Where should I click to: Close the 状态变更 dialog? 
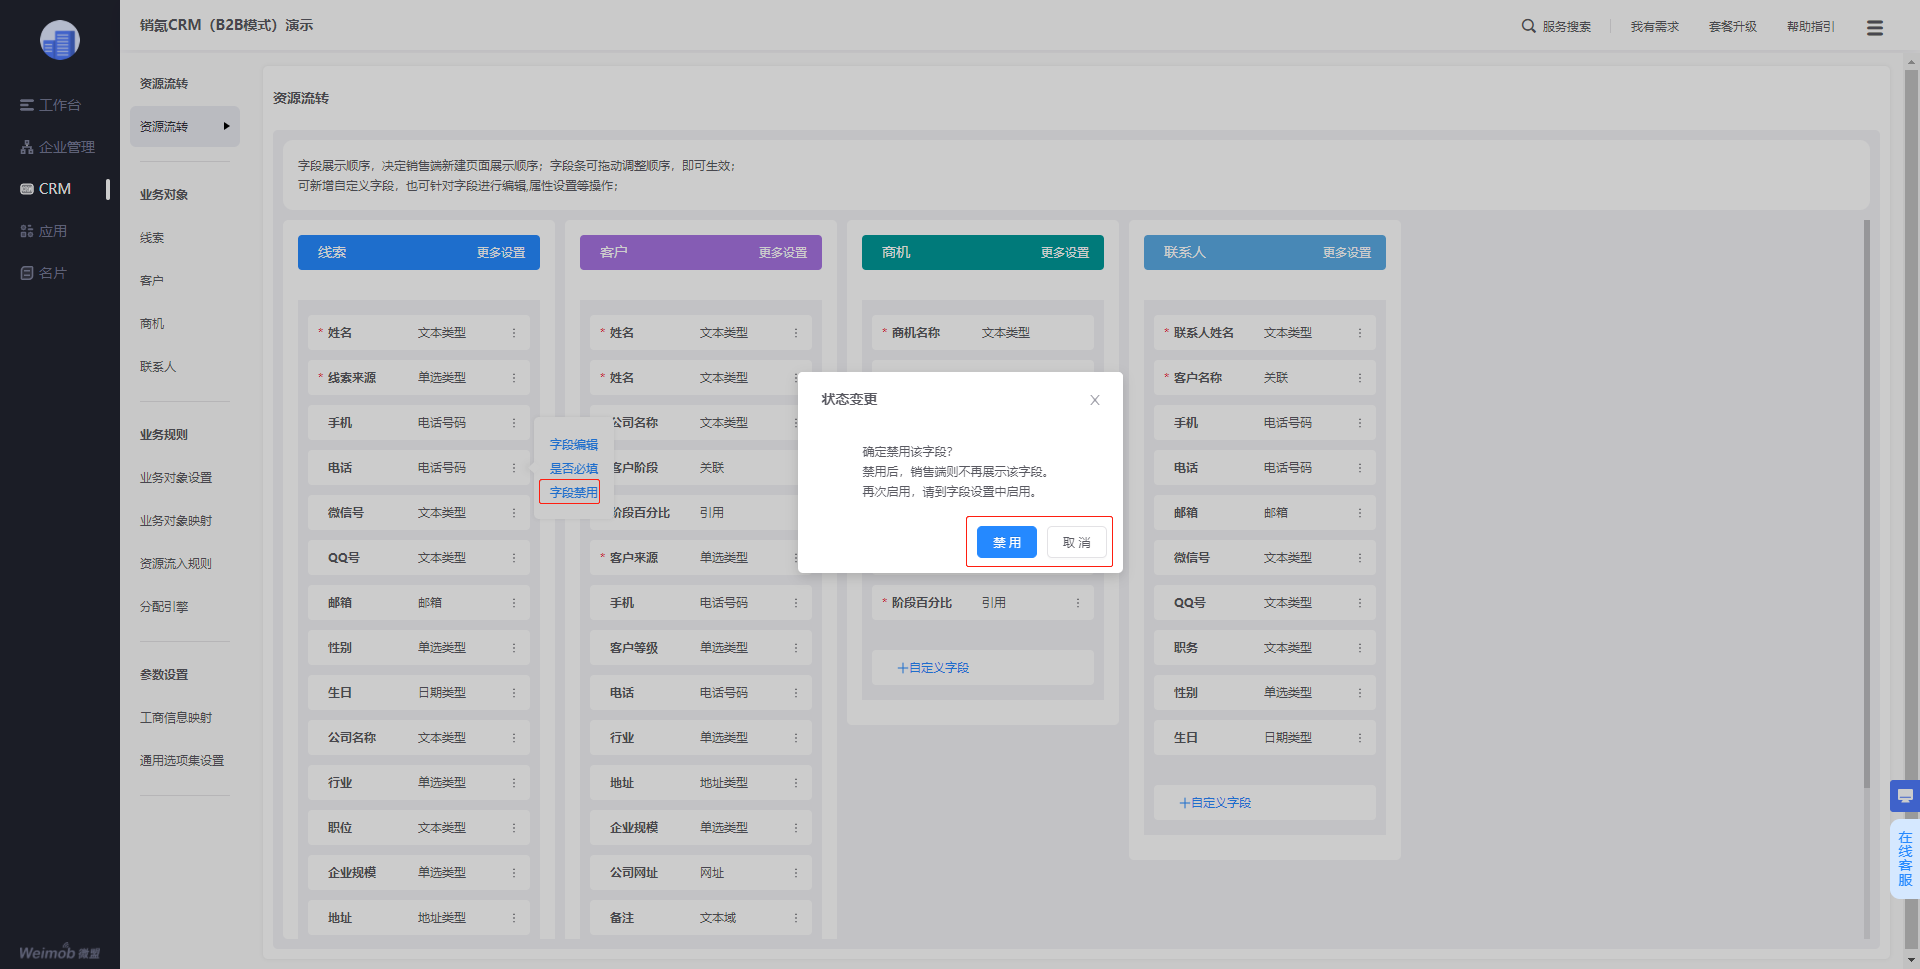click(x=1095, y=400)
